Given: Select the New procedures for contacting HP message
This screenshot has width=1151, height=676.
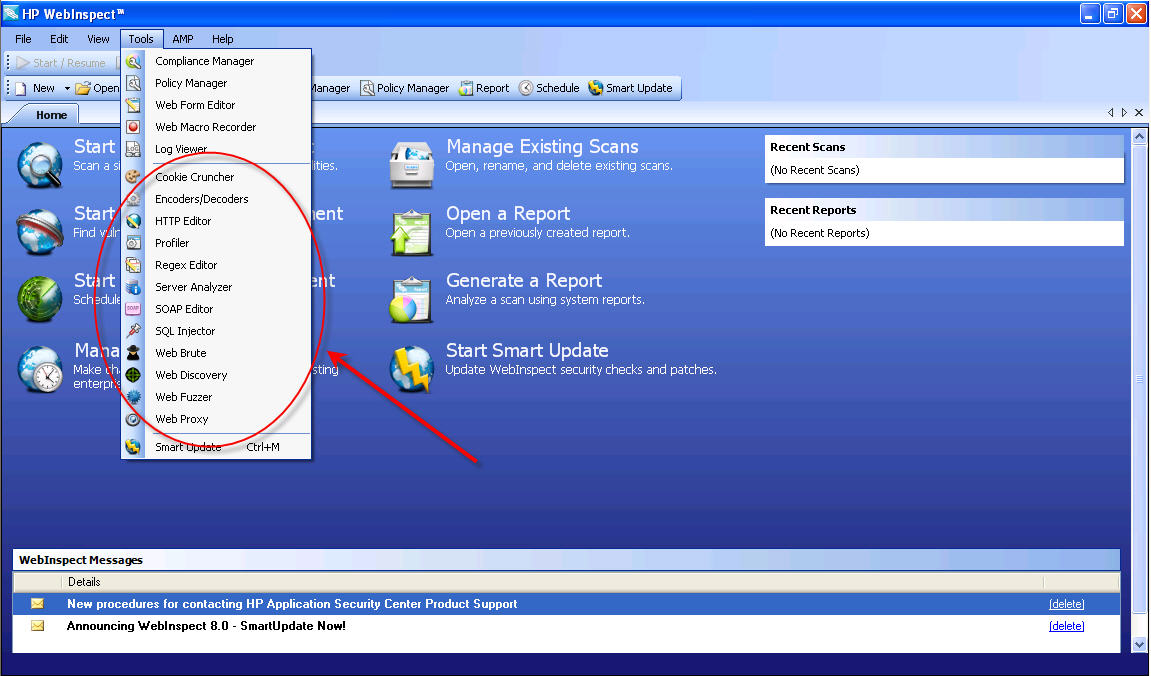Looking at the screenshot, I should tap(566, 604).
